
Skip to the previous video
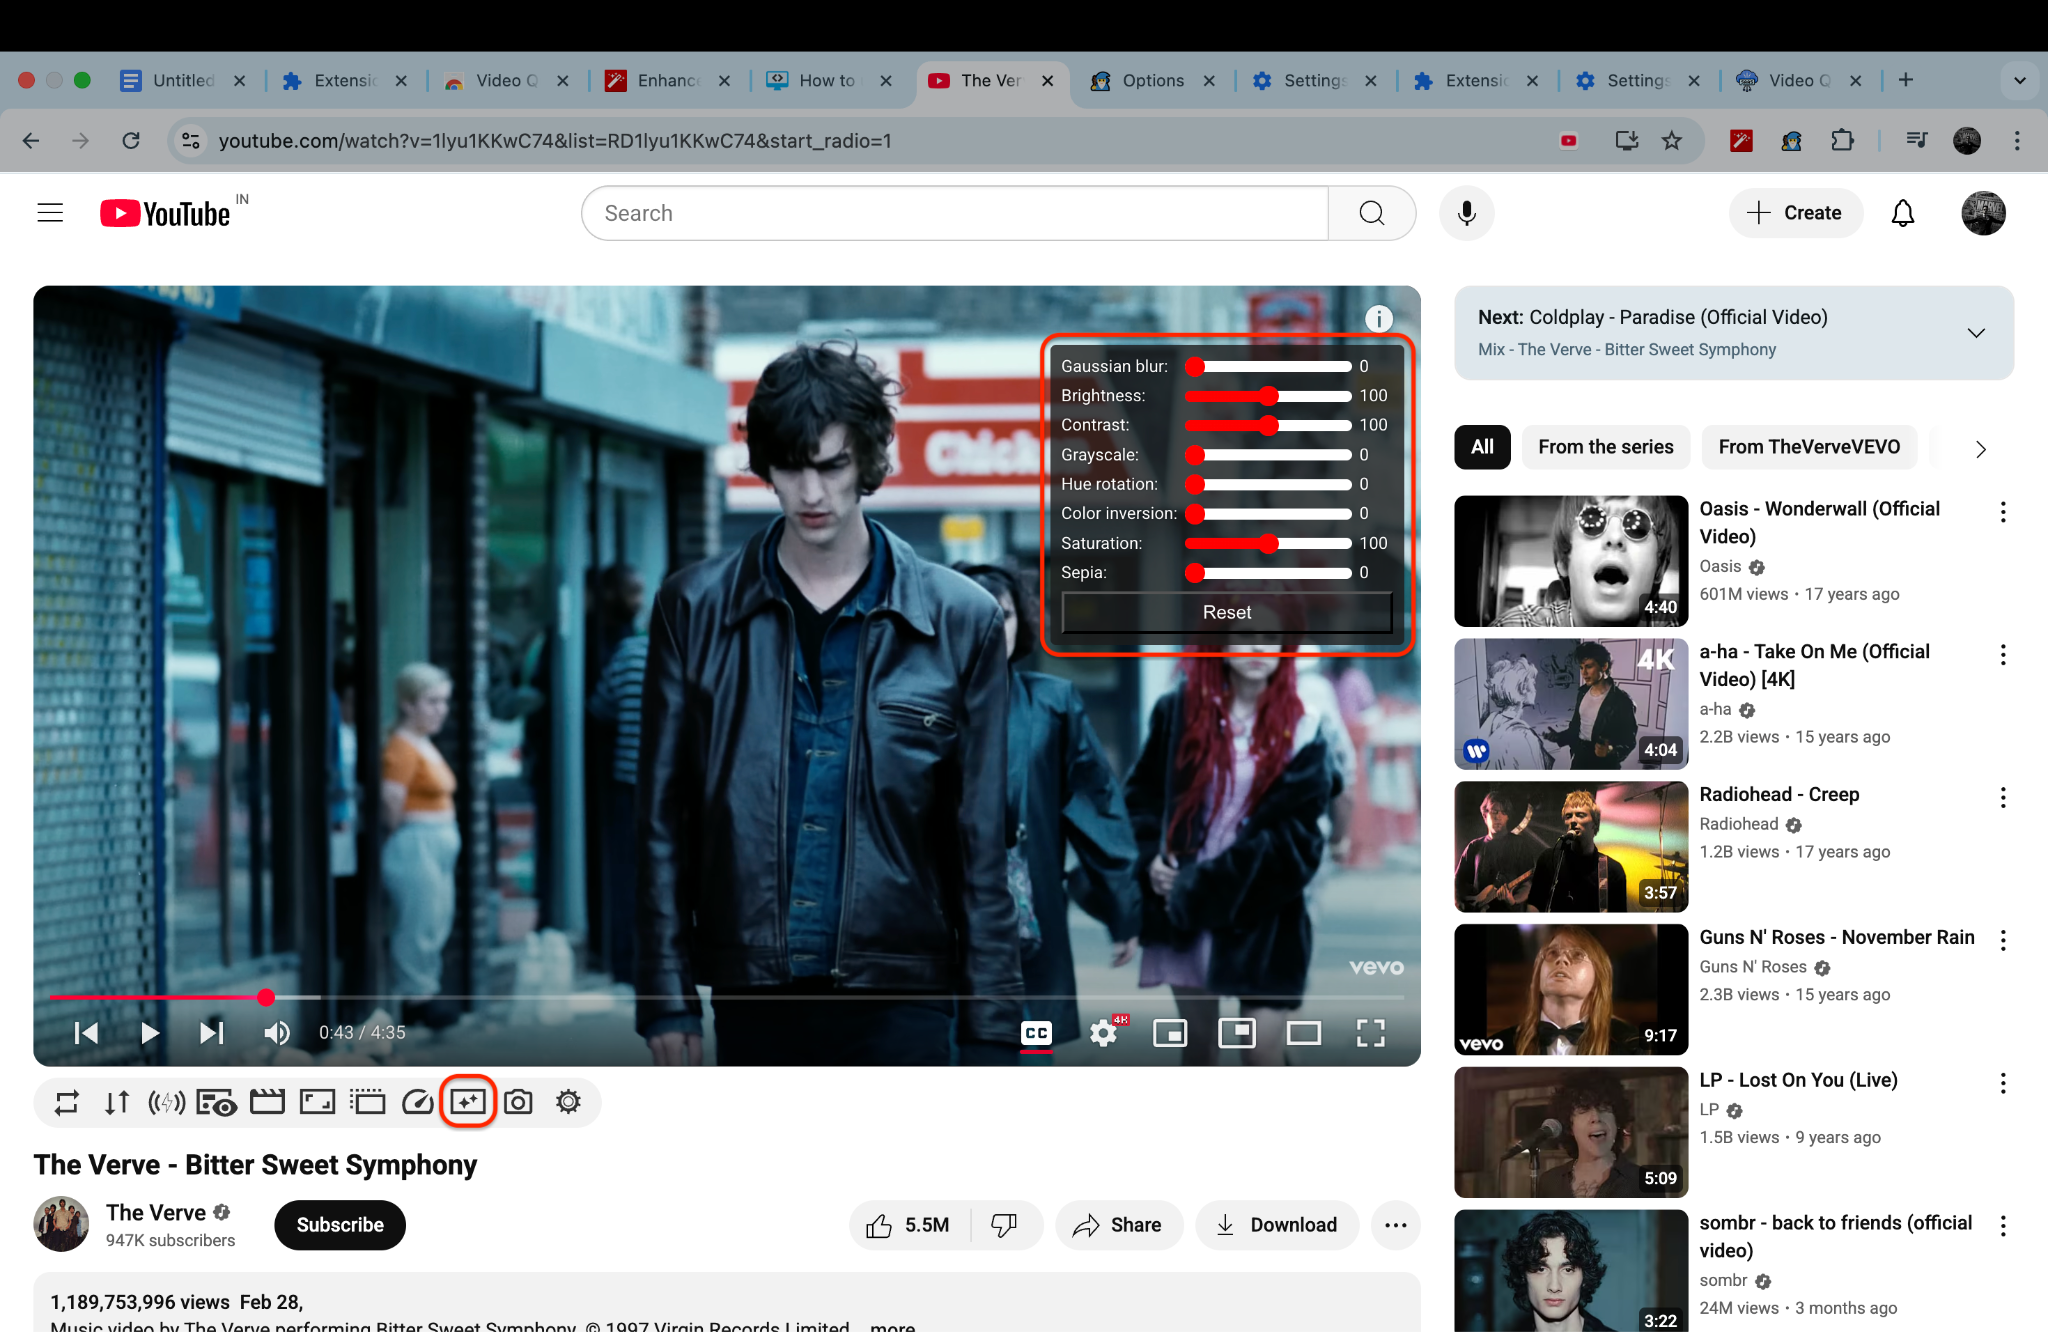coord(87,1033)
